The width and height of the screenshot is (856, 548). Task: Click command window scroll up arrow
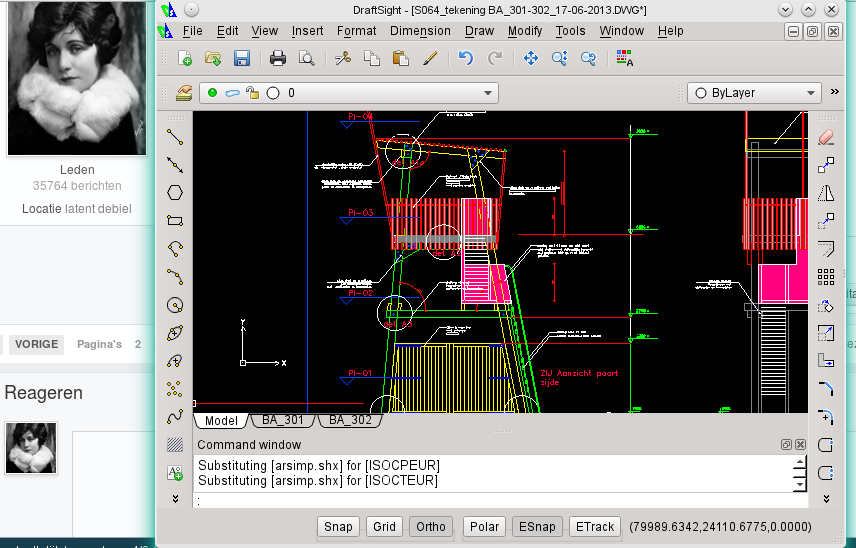800,462
